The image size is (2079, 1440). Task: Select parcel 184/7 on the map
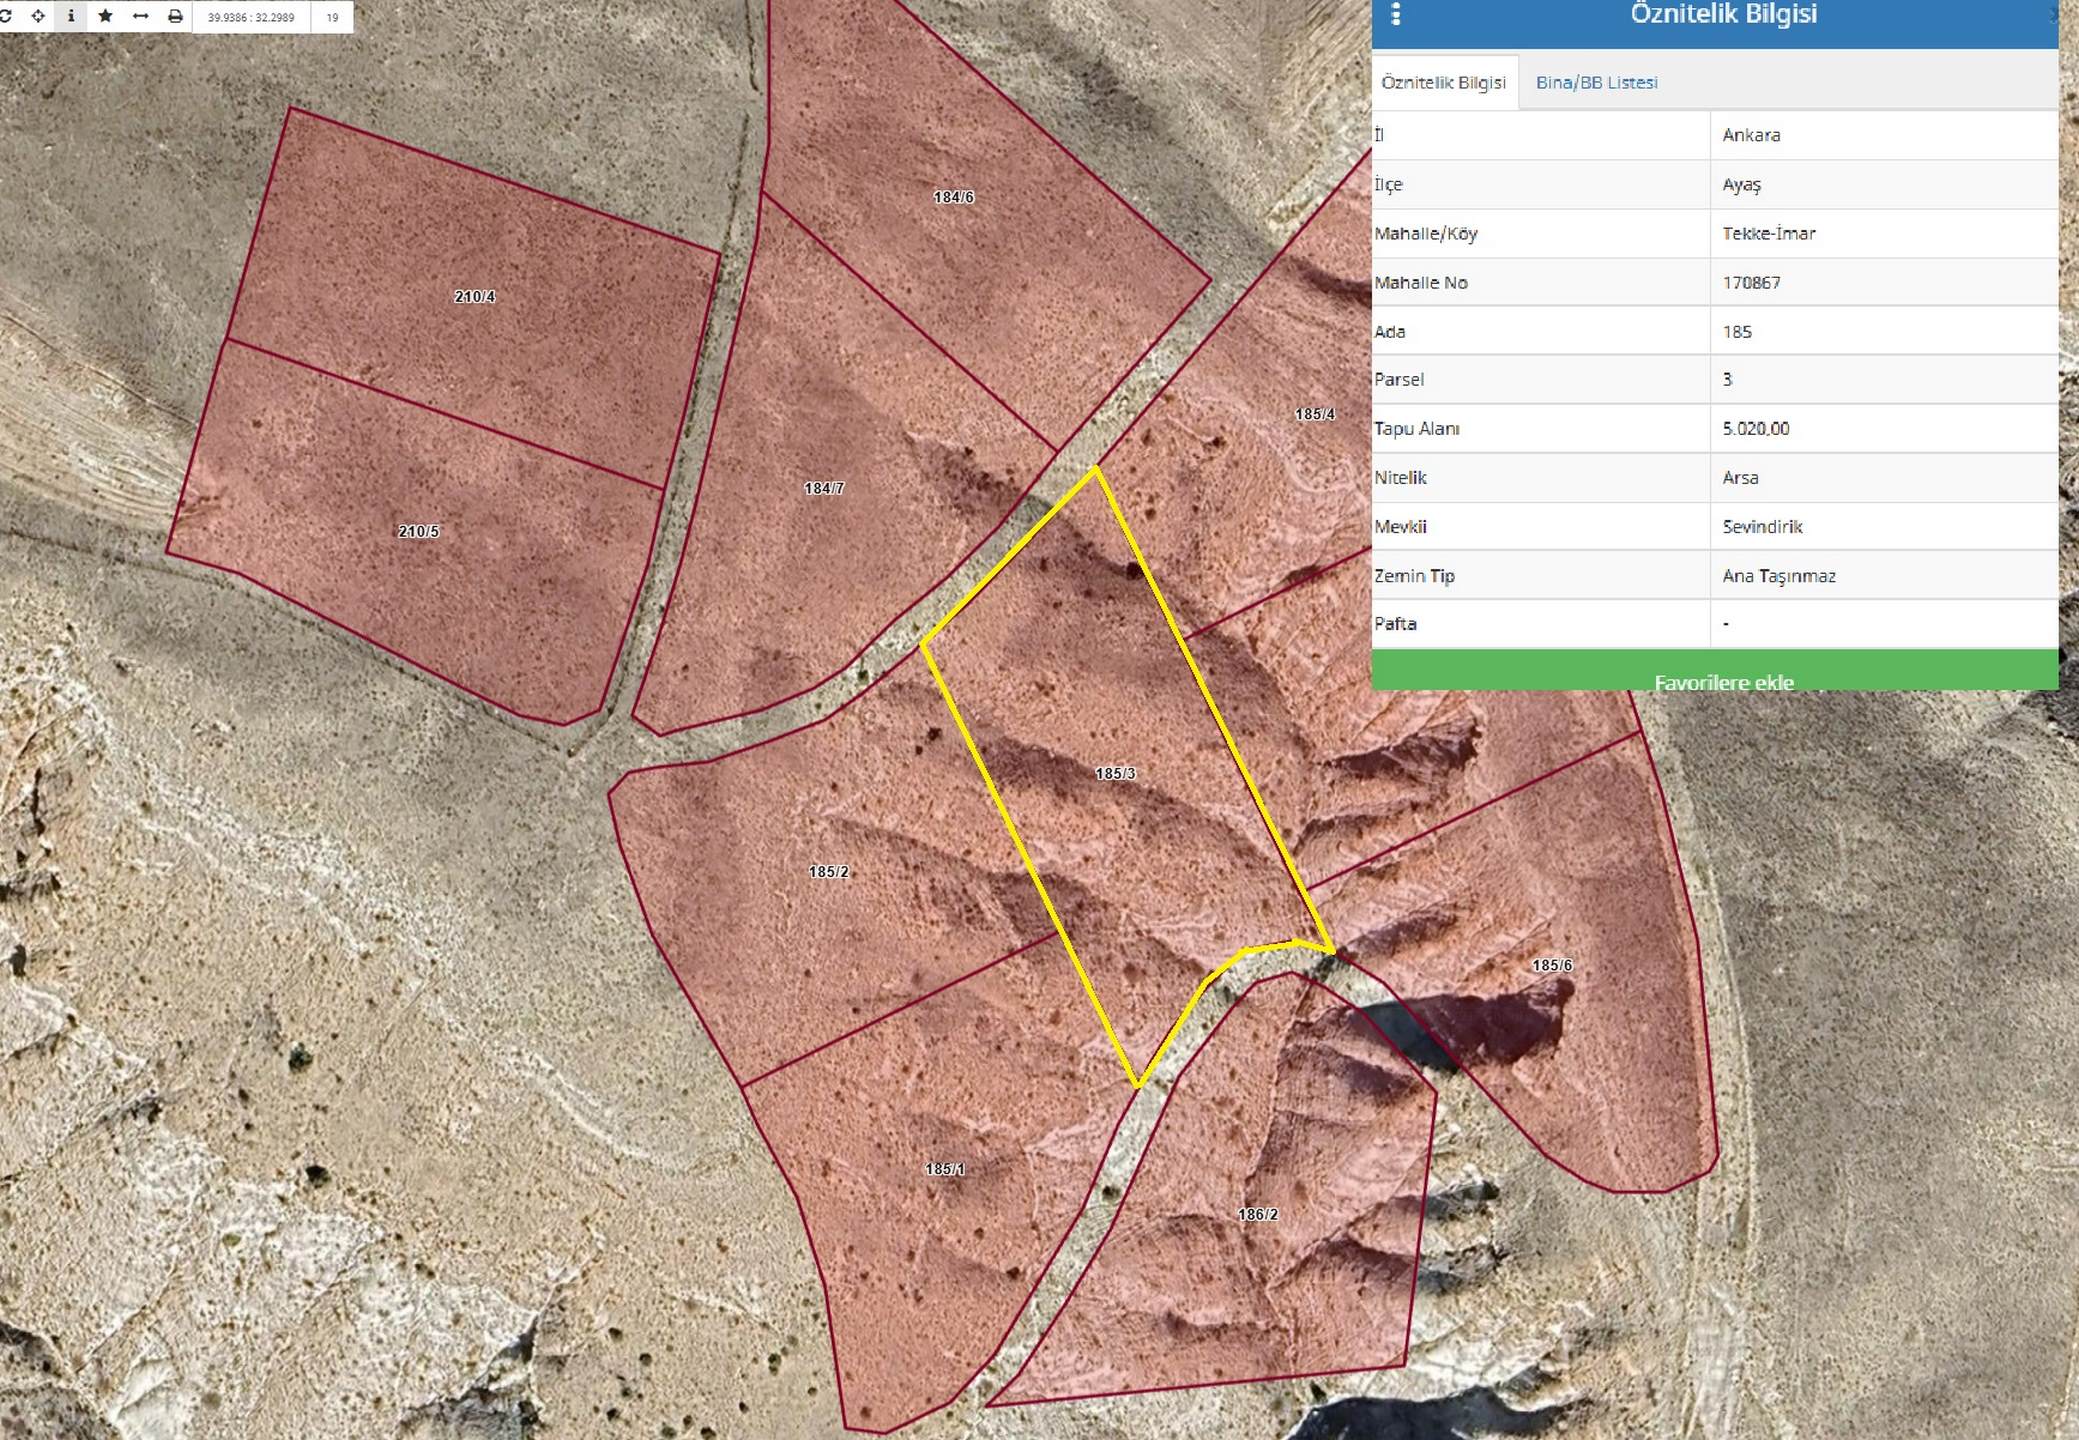click(x=824, y=488)
